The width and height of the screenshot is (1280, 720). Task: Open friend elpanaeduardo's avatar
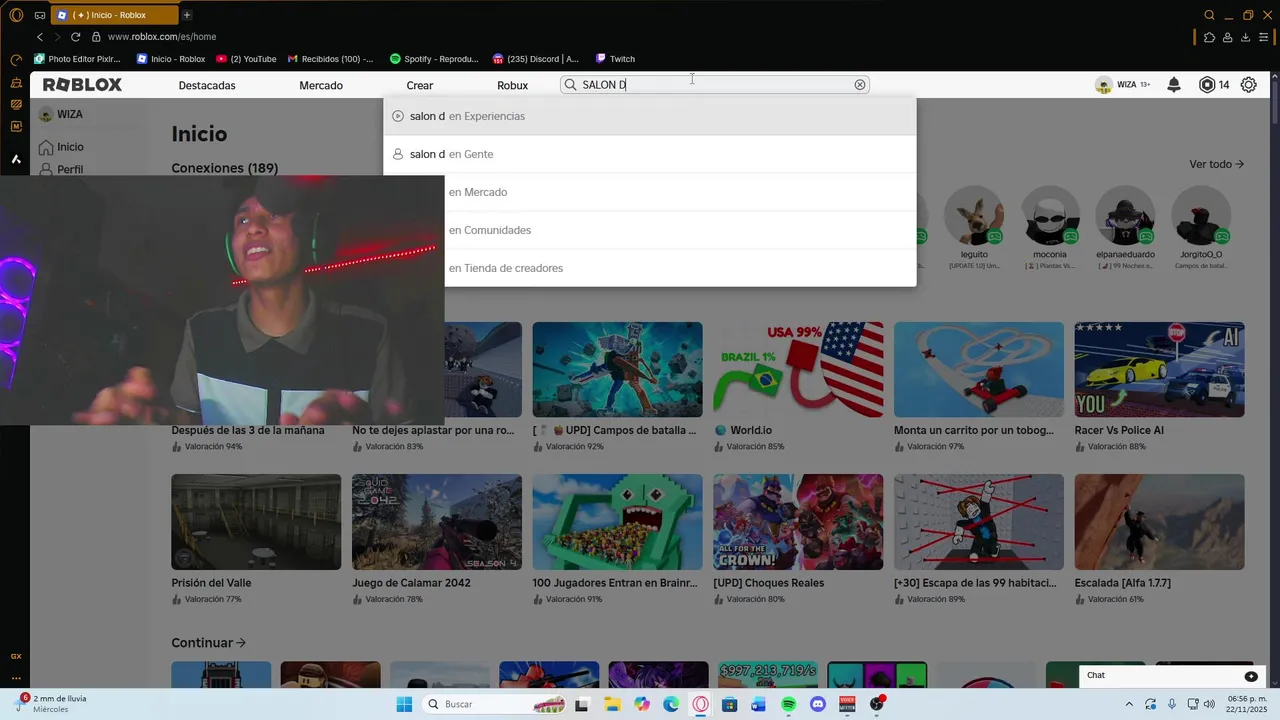pyautogui.click(x=1125, y=215)
